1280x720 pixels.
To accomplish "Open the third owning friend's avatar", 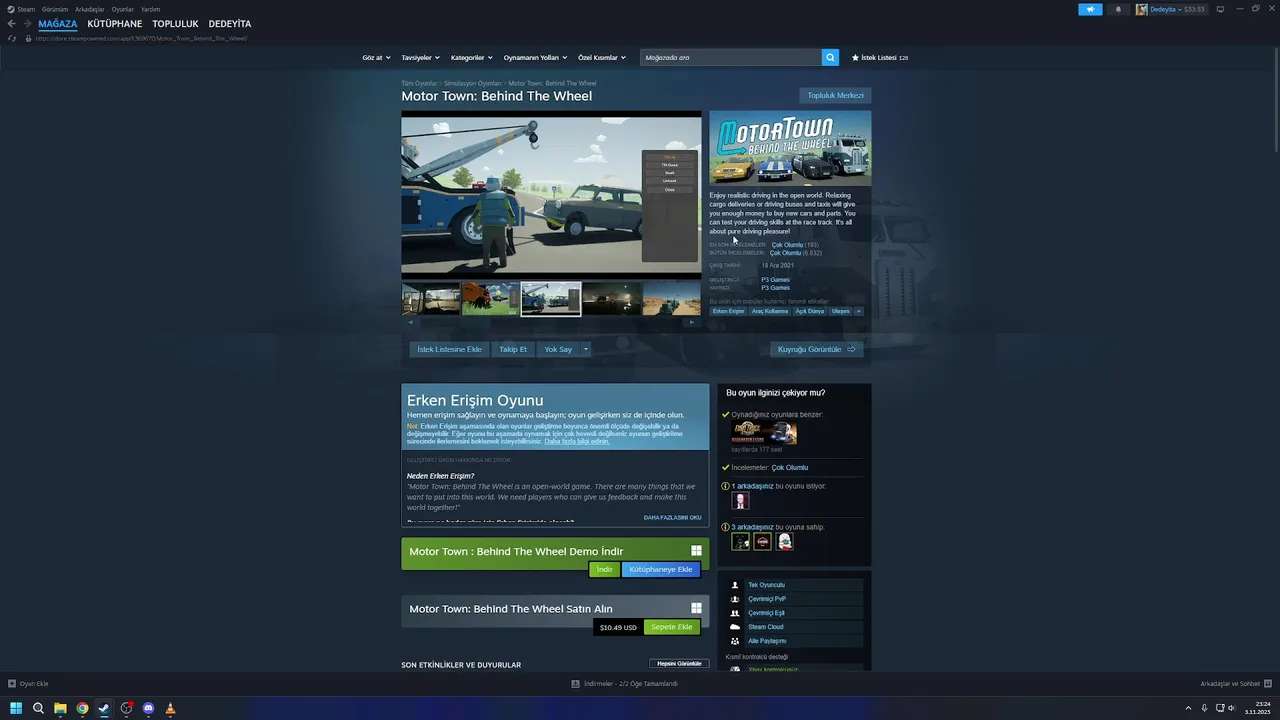I will (x=784, y=541).
